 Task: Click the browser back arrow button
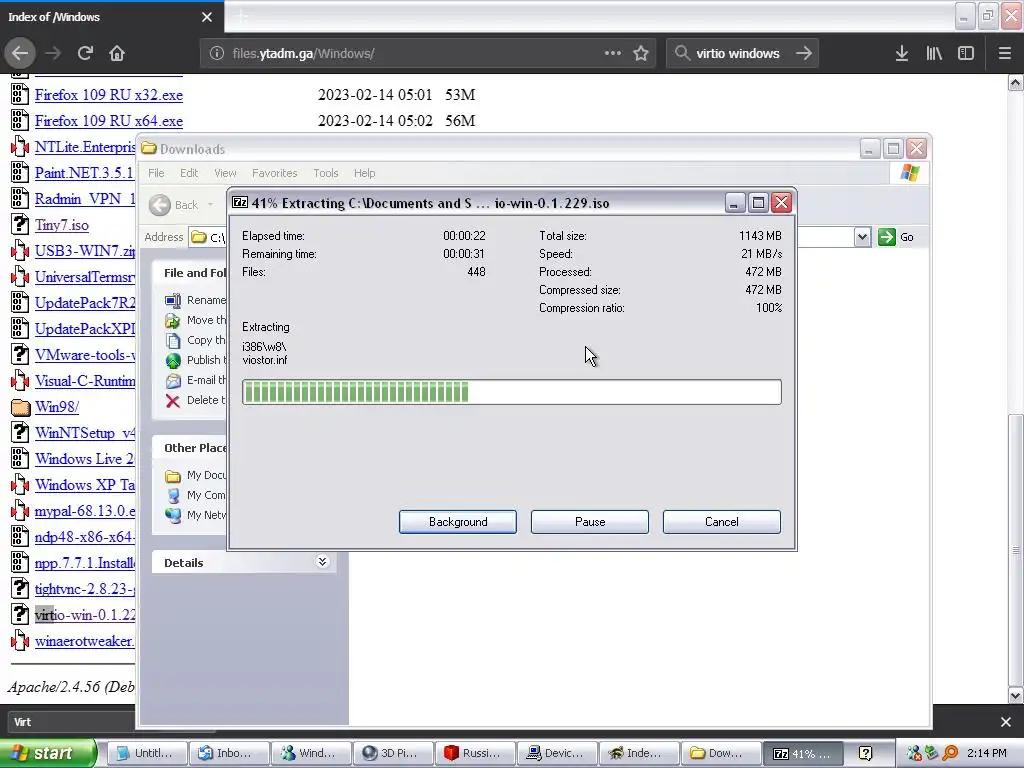pos(20,54)
